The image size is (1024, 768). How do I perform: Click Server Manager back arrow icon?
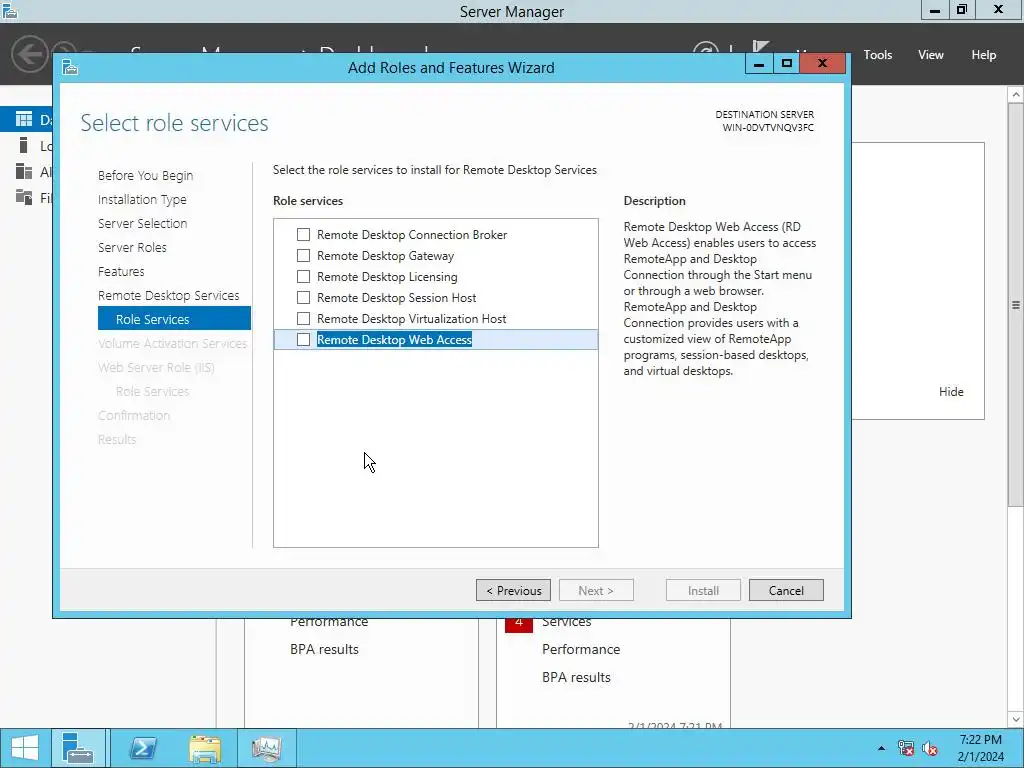(x=29, y=54)
